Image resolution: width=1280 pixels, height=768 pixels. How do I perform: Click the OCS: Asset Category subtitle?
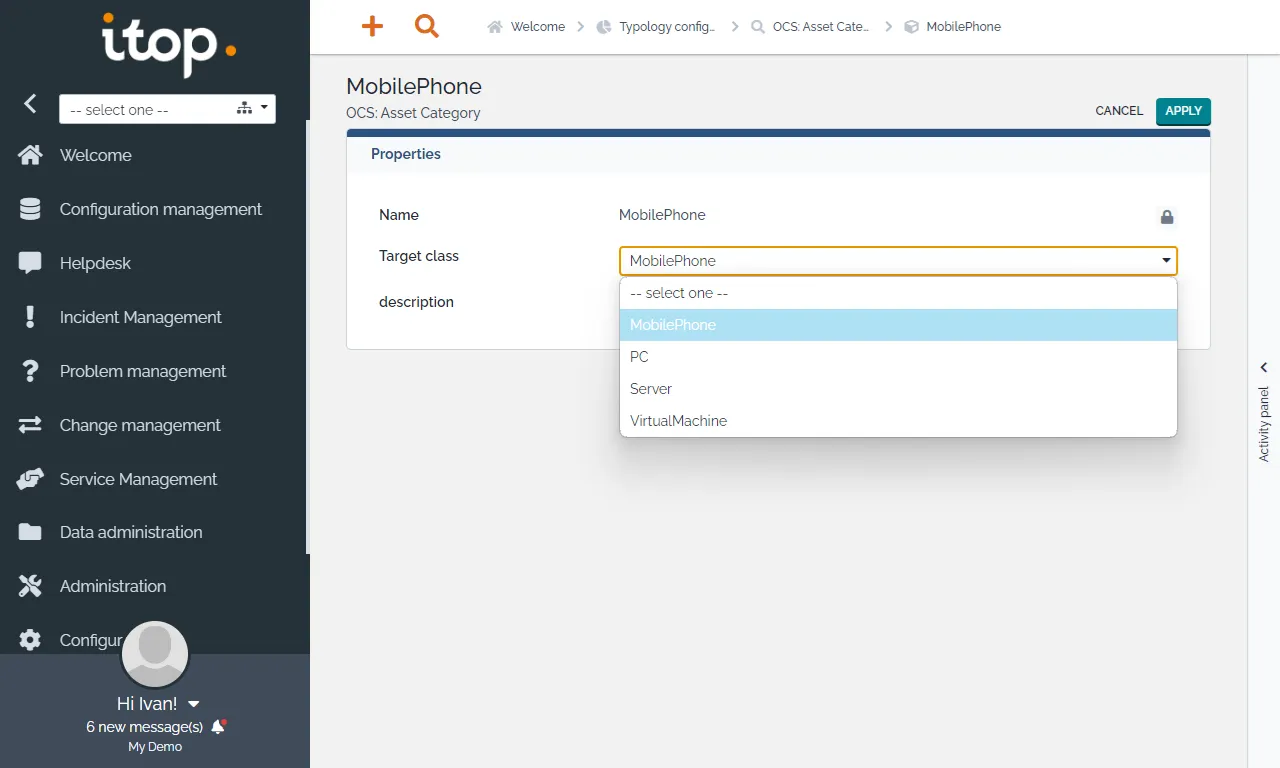click(x=413, y=113)
